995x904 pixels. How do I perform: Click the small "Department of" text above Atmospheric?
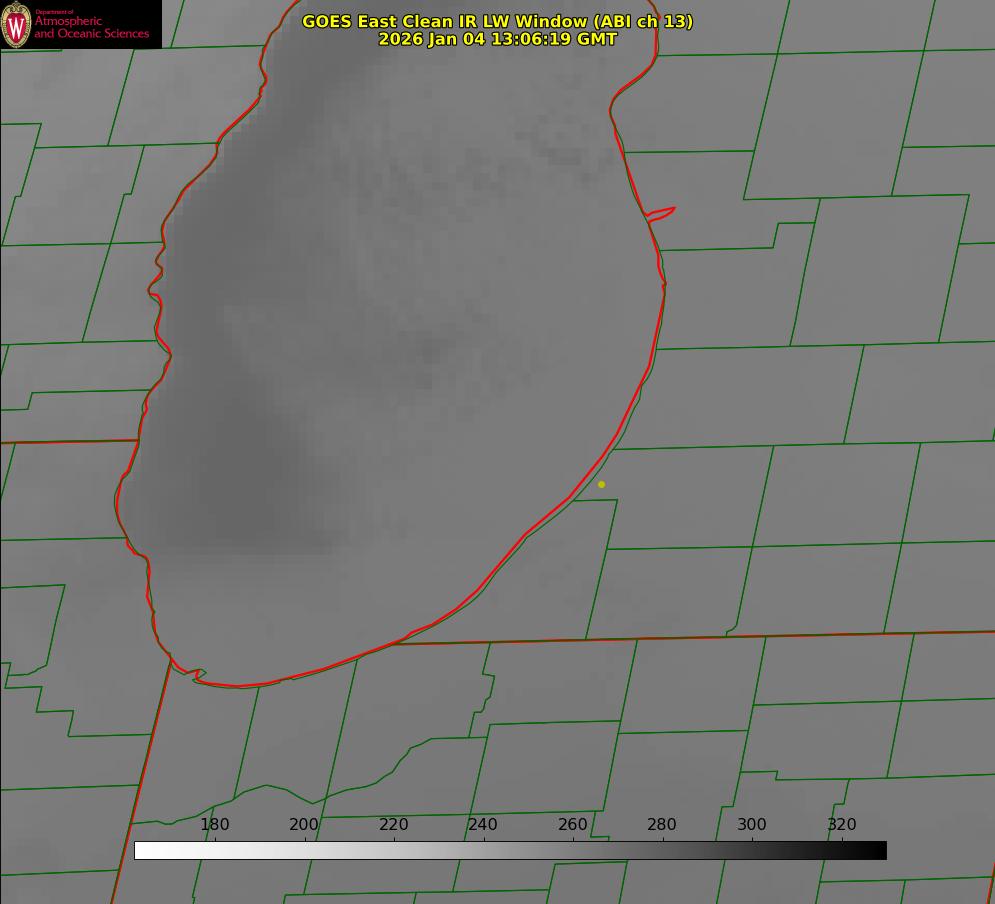pyautogui.click(x=54, y=12)
